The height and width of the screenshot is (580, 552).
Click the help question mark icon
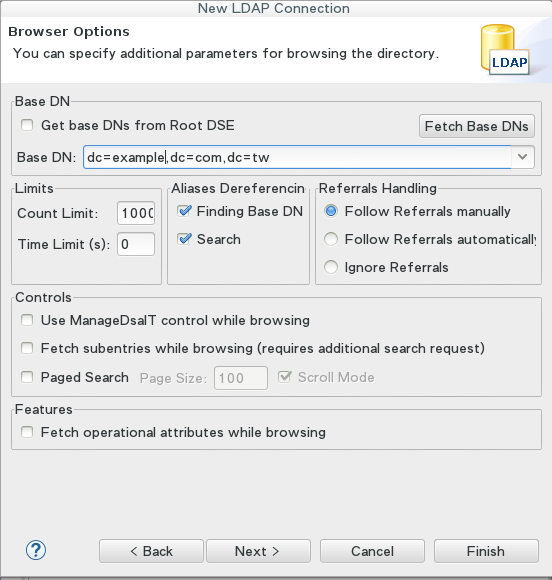(x=36, y=550)
